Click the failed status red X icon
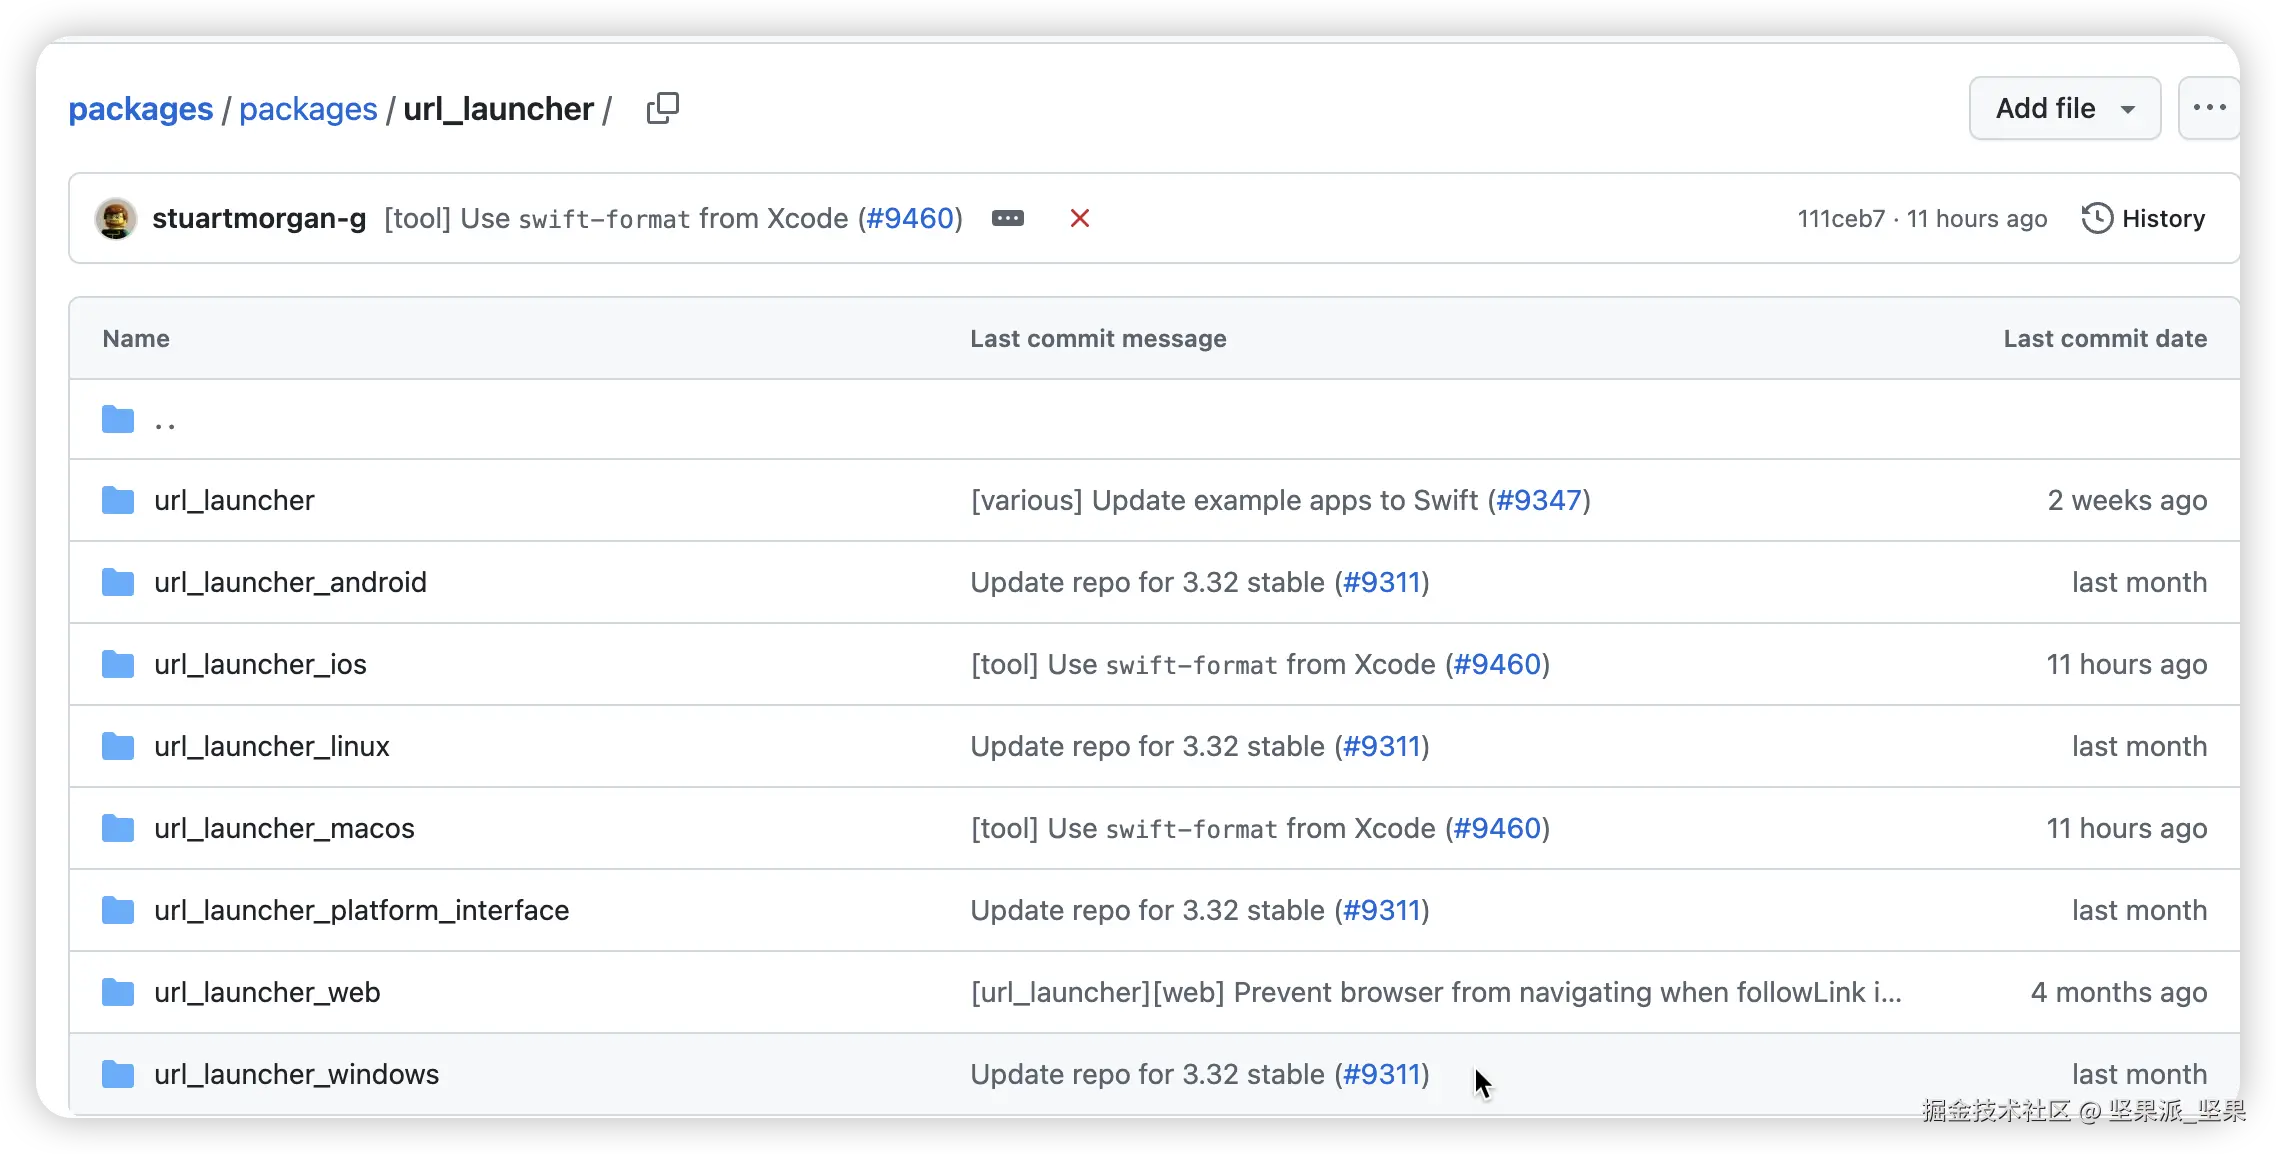2276x1154 pixels. [1079, 218]
